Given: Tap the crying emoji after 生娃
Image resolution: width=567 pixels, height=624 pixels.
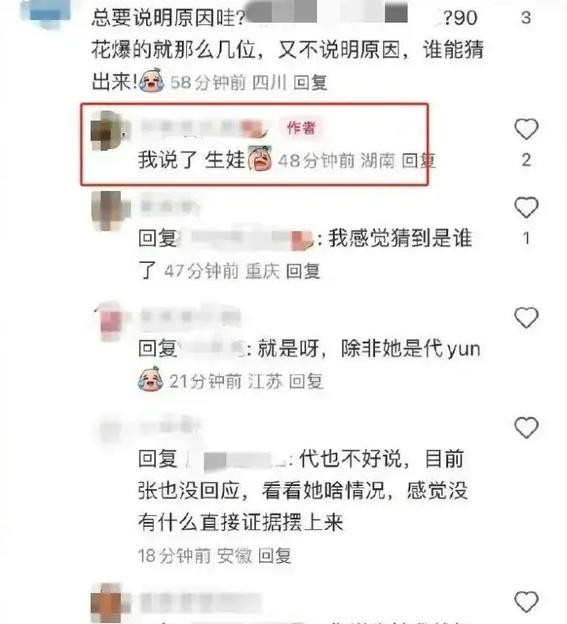Looking at the screenshot, I should coord(260,159).
